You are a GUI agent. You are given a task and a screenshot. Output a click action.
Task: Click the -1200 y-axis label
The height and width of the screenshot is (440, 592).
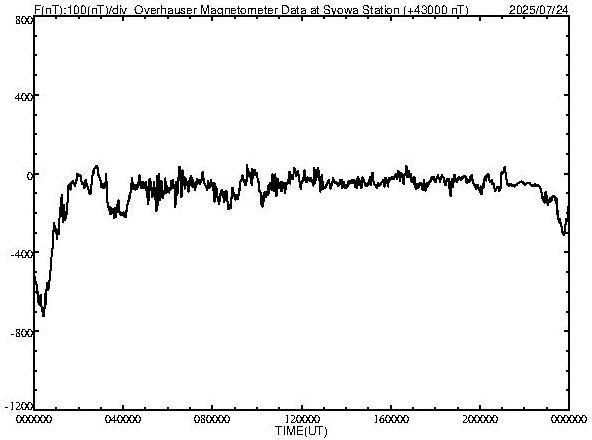coord(19,406)
